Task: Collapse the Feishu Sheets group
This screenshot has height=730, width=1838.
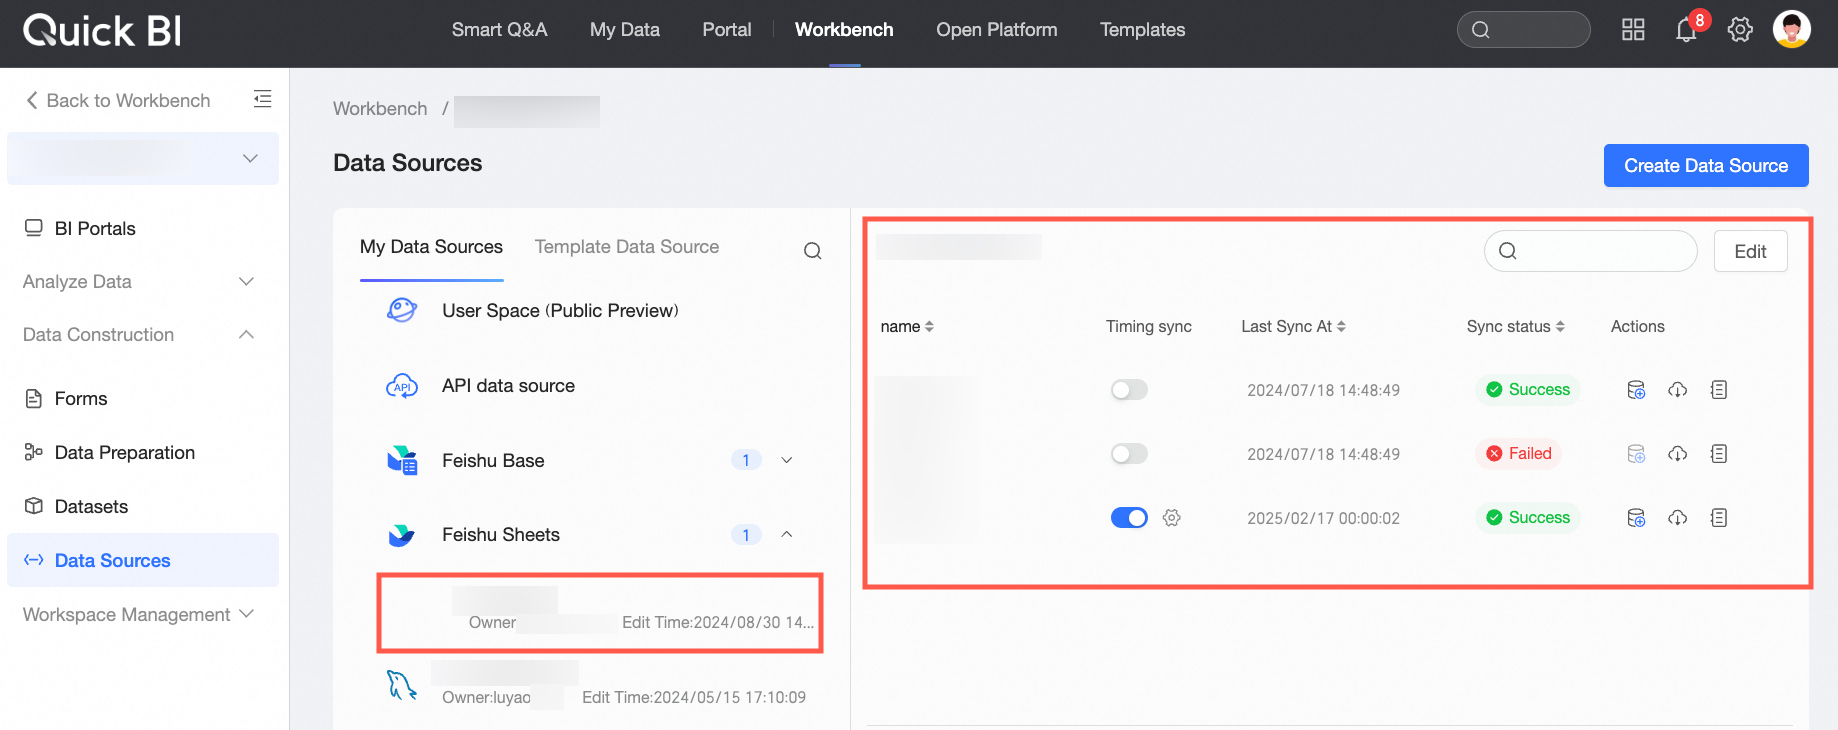Action: point(787,535)
